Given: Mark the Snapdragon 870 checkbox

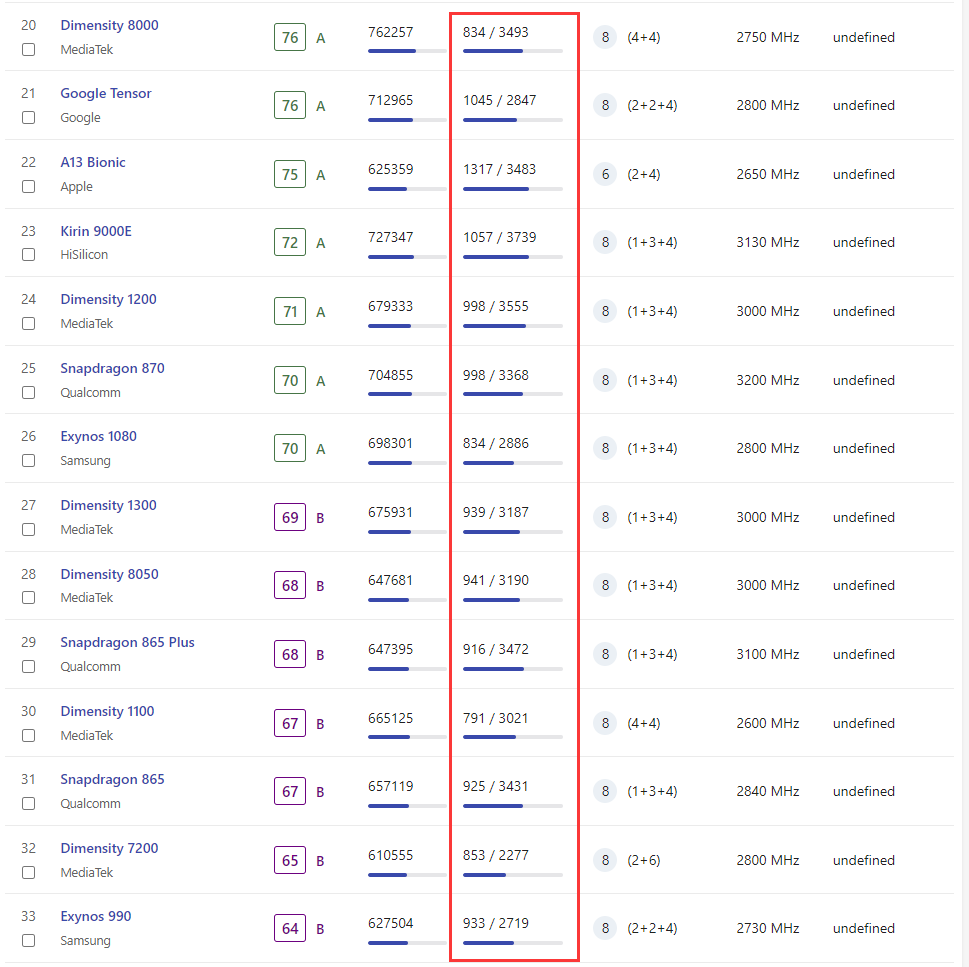Looking at the screenshot, I should [x=28, y=392].
